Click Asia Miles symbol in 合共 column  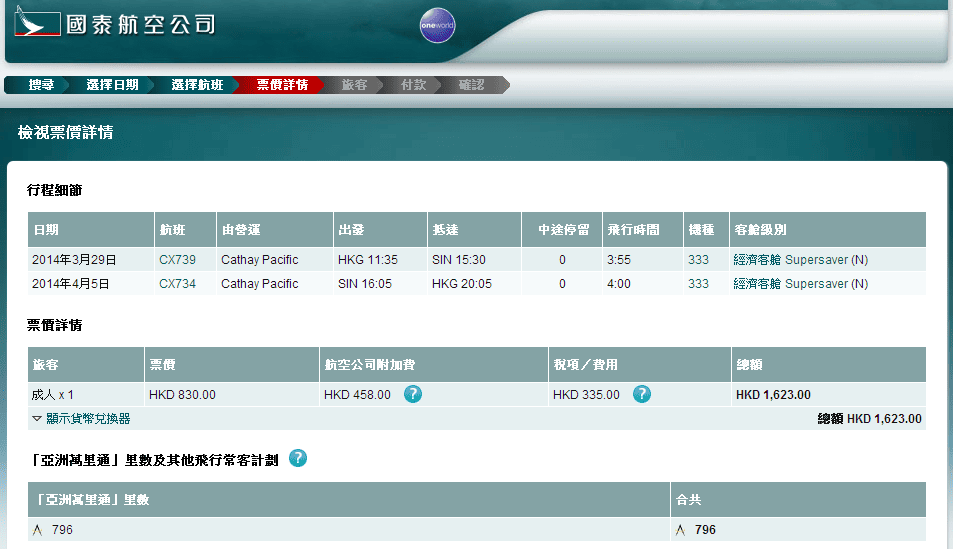pos(681,530)
